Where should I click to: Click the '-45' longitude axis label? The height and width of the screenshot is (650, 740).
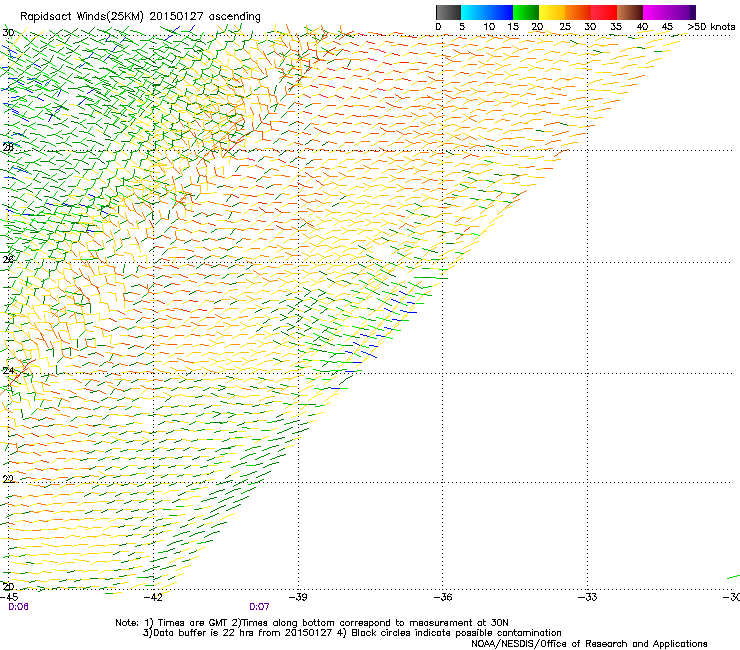9,597
